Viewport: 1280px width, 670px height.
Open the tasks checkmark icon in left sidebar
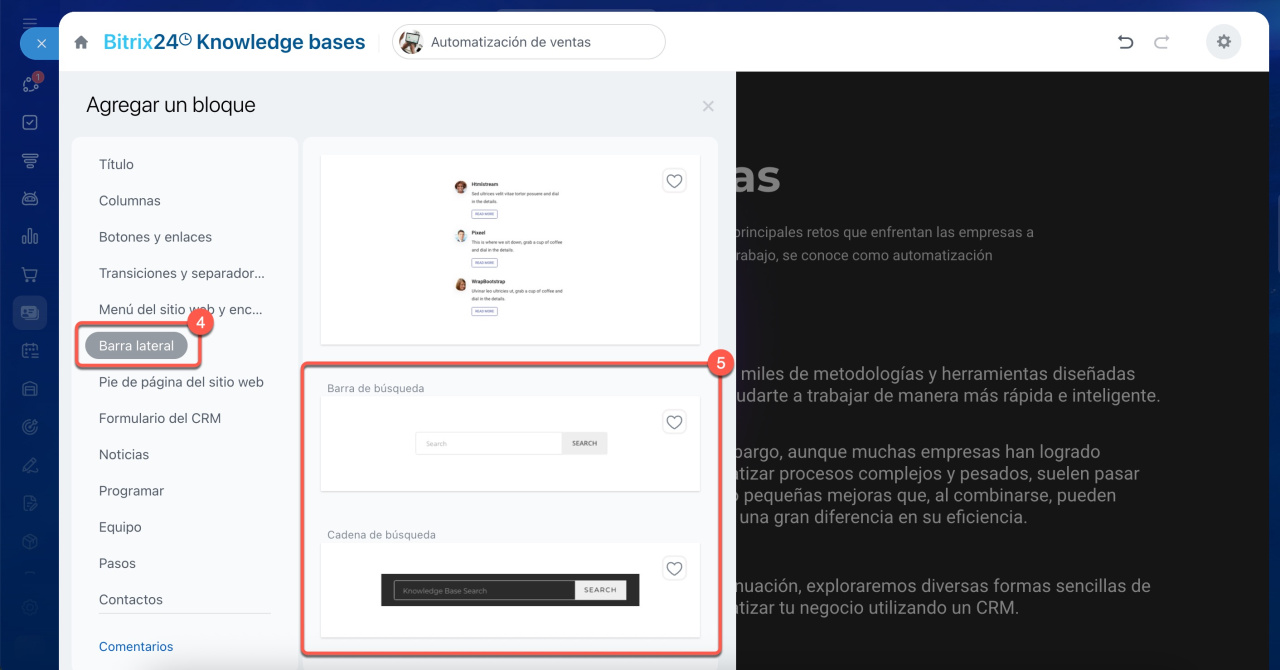30,122
